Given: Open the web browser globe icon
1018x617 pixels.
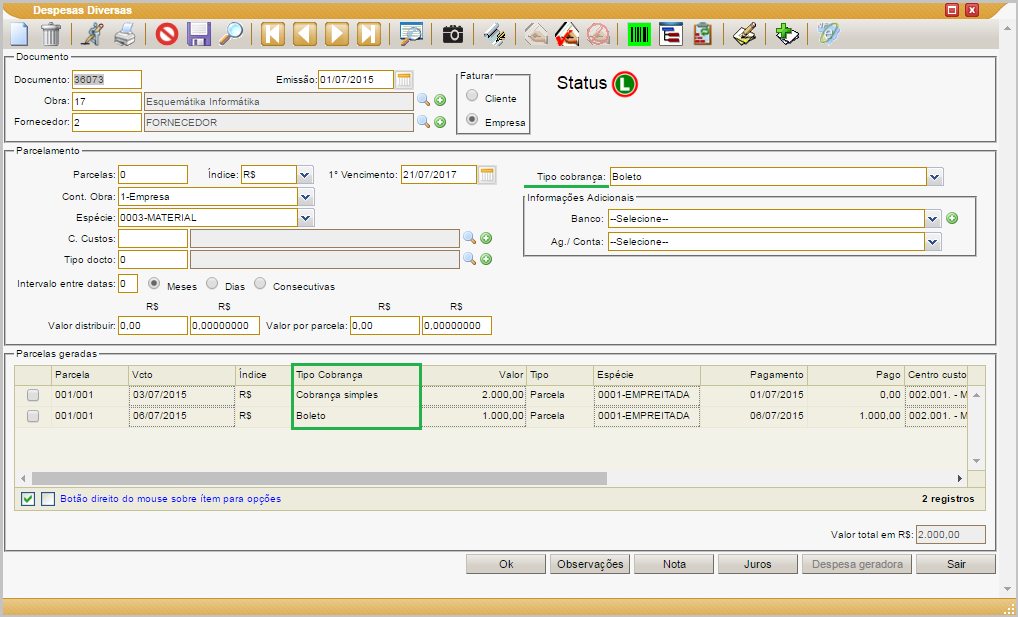Looking at the screenshot, I should 828,34.
